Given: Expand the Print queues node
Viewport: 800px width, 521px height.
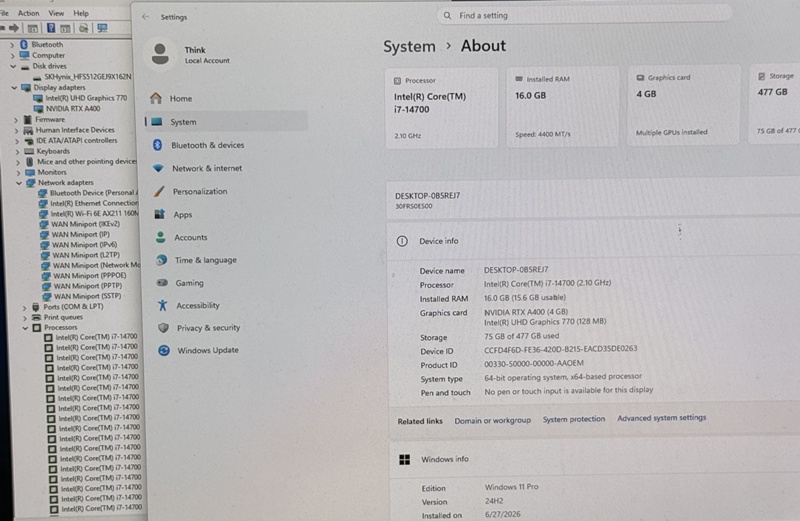Looking at the screenshot, I should [24, 317].
